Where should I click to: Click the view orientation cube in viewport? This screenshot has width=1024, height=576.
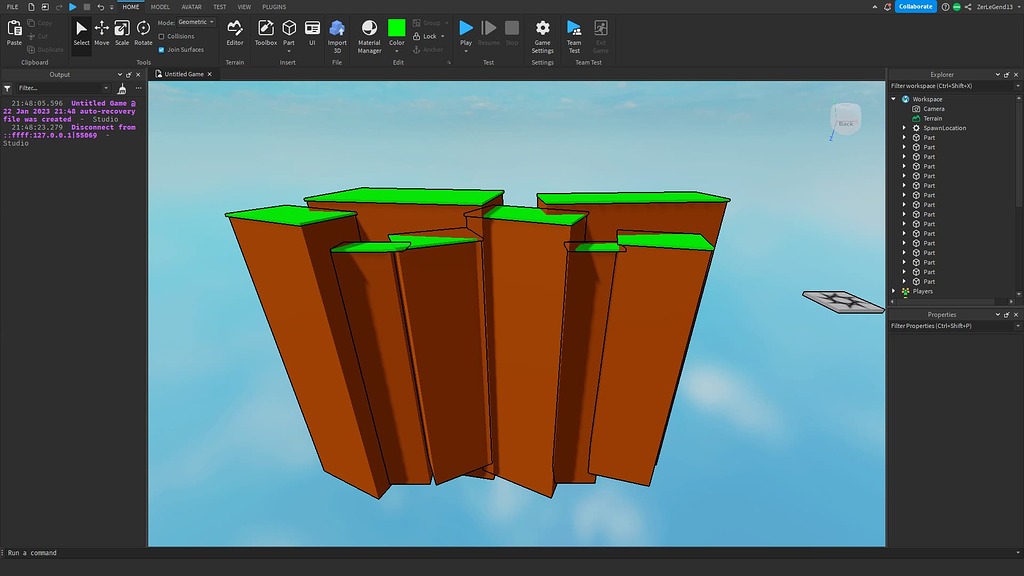845,120
